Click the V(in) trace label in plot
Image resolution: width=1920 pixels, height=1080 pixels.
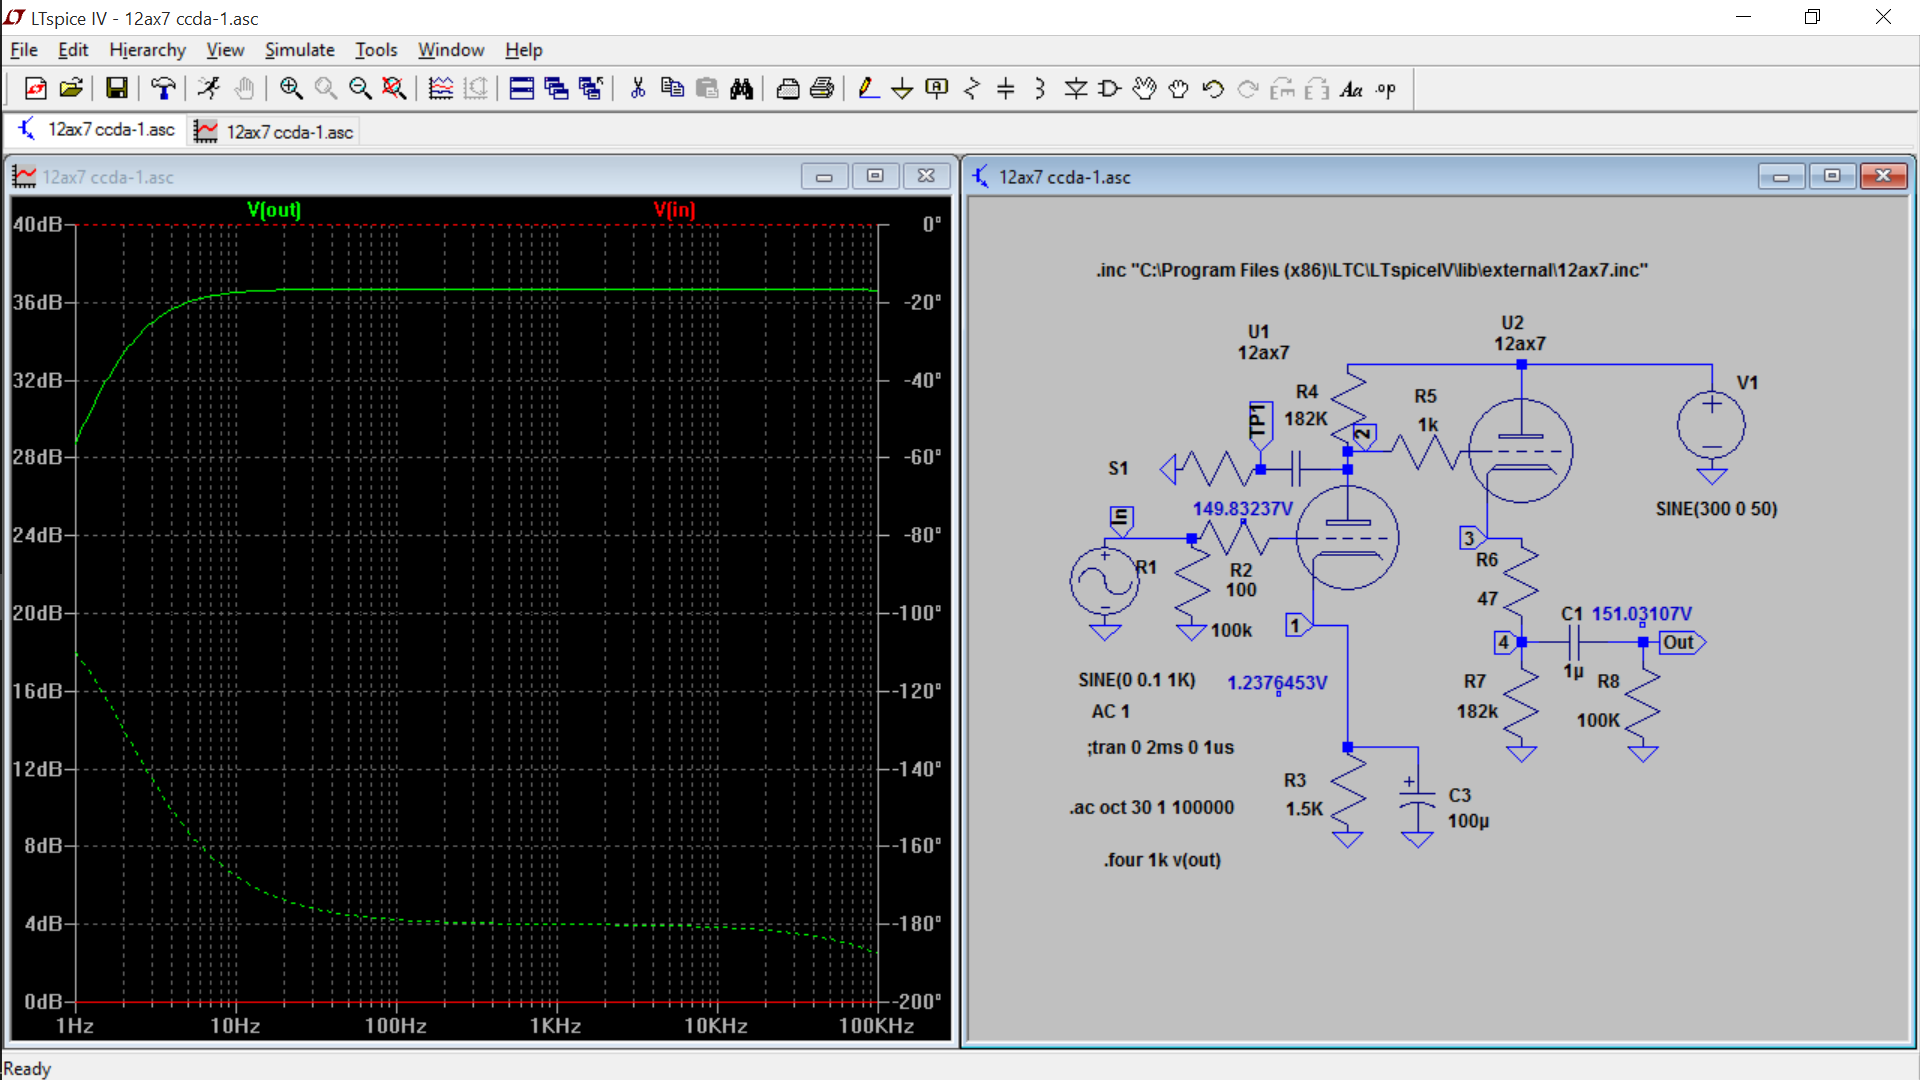(674, 210)
